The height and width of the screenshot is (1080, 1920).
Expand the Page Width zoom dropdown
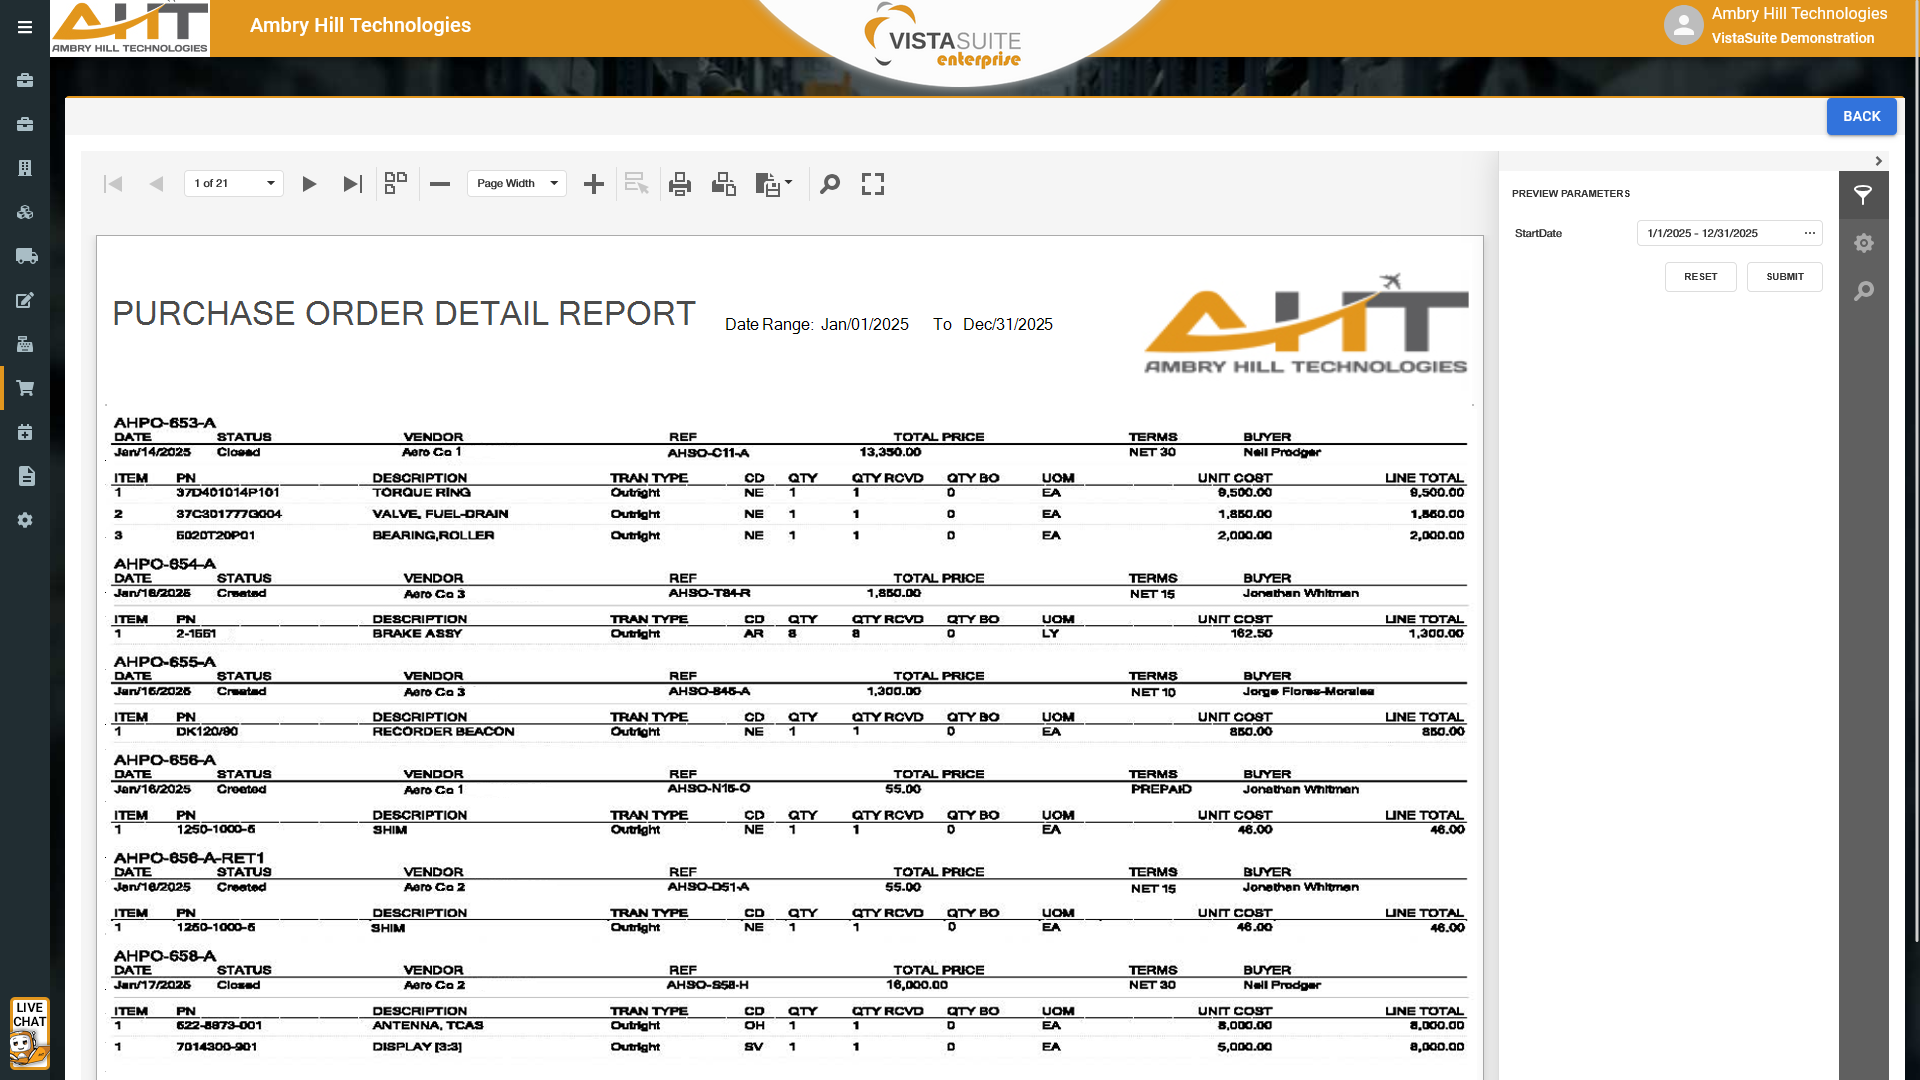pyautogui.click(x=553, y=183)
